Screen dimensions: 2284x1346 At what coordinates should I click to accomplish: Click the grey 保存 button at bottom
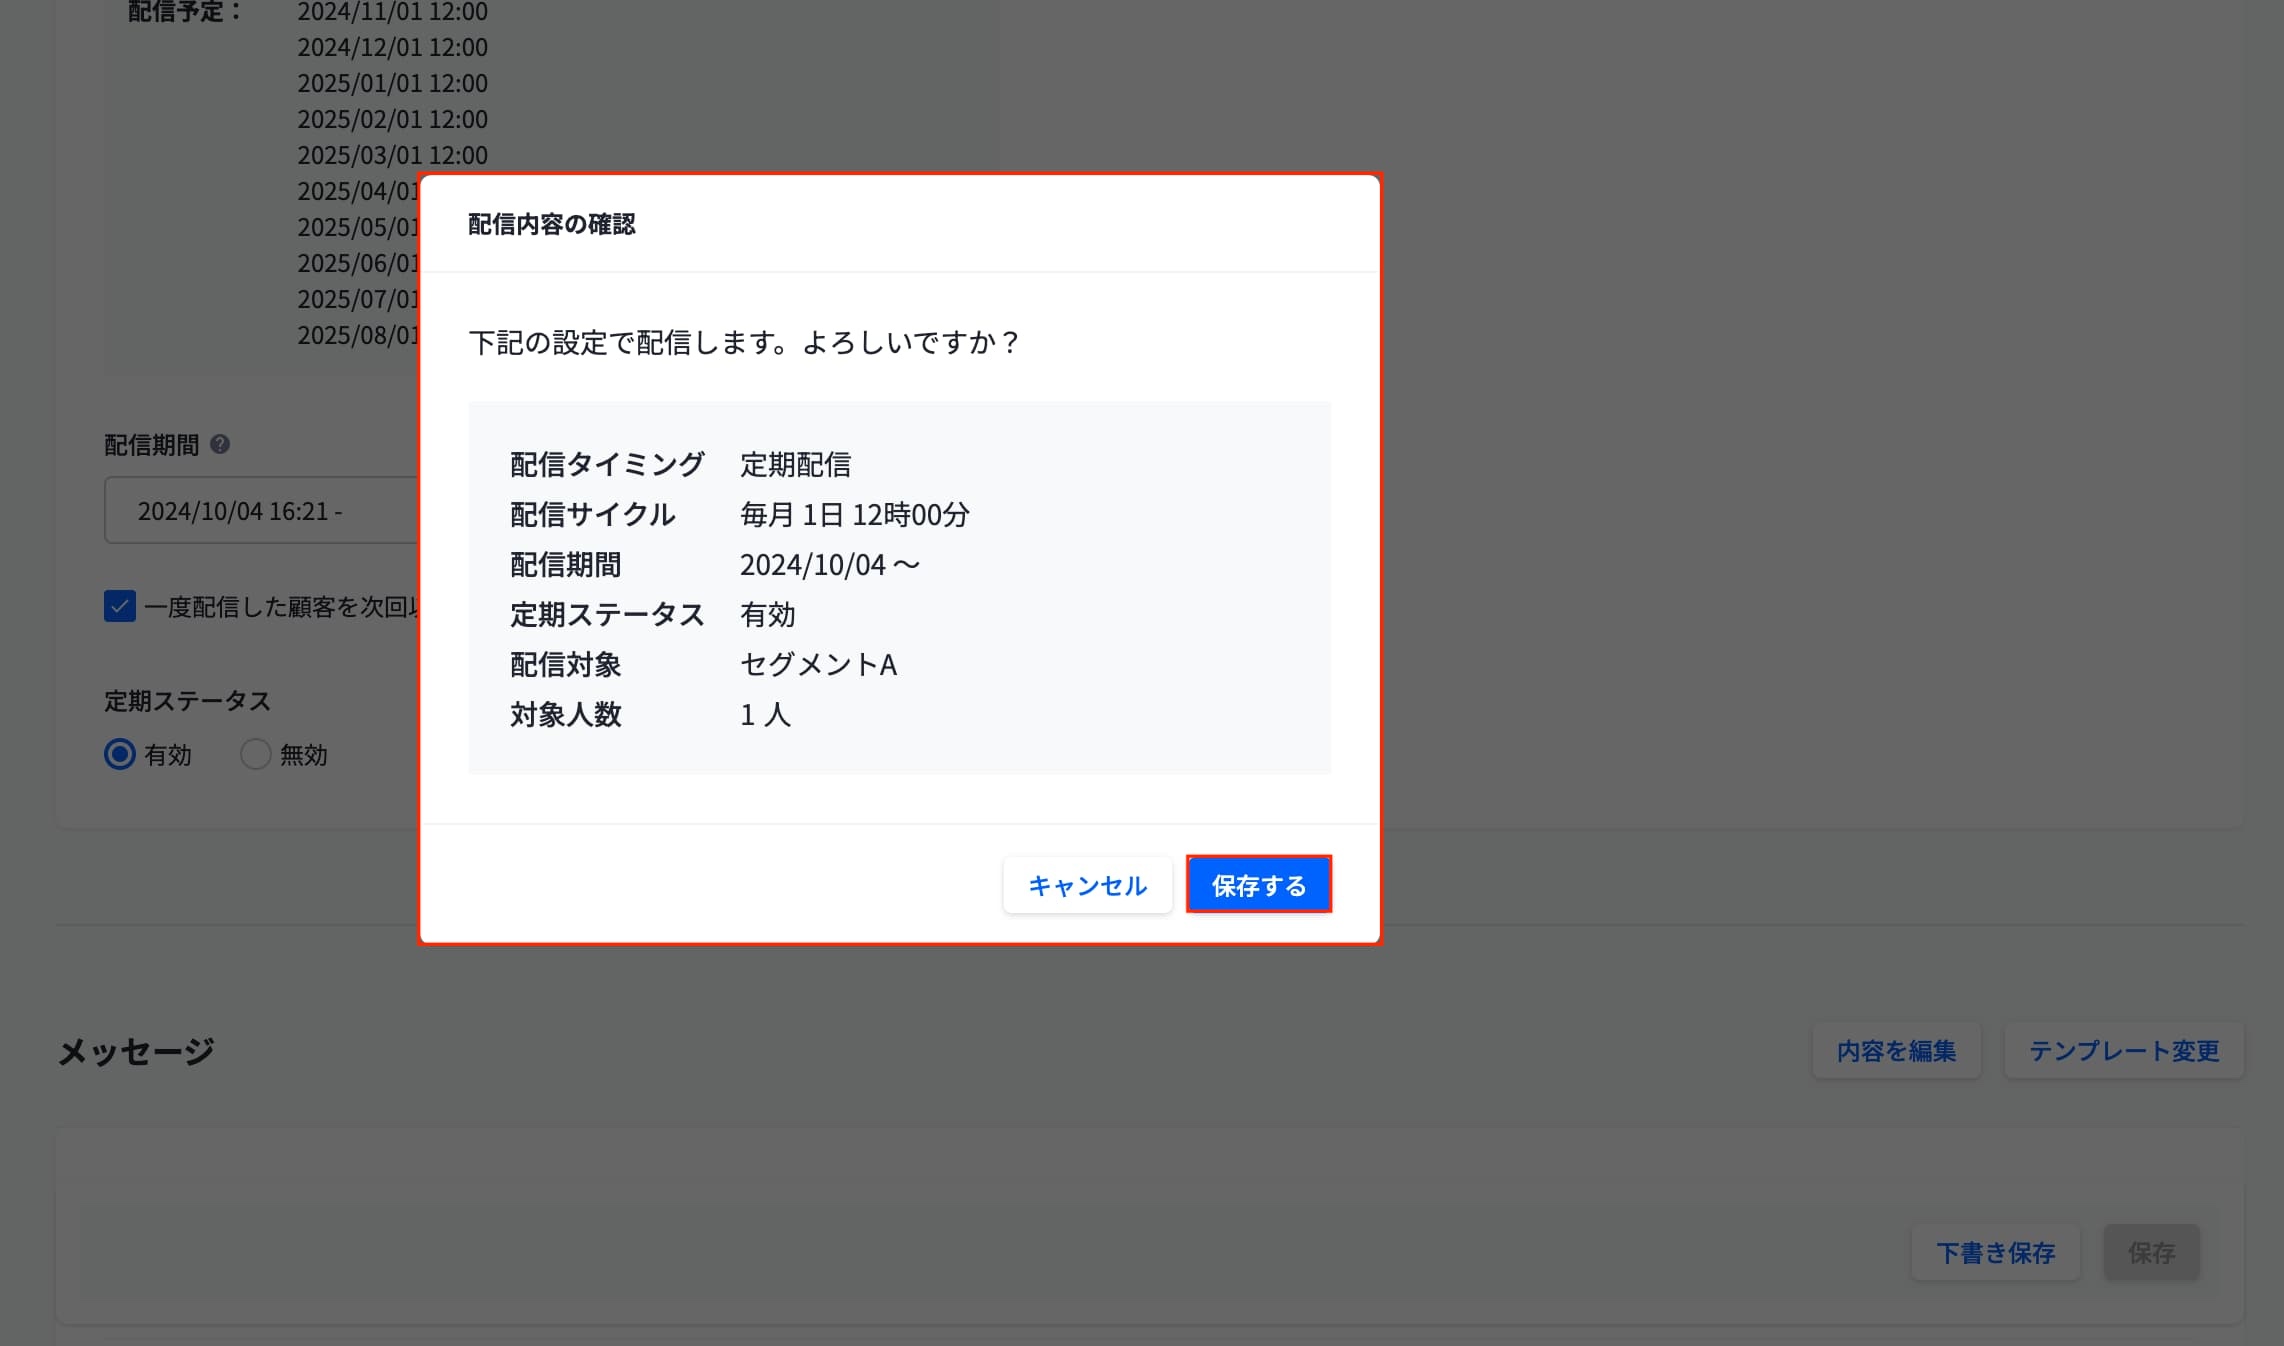(x=2151, y=1252)
